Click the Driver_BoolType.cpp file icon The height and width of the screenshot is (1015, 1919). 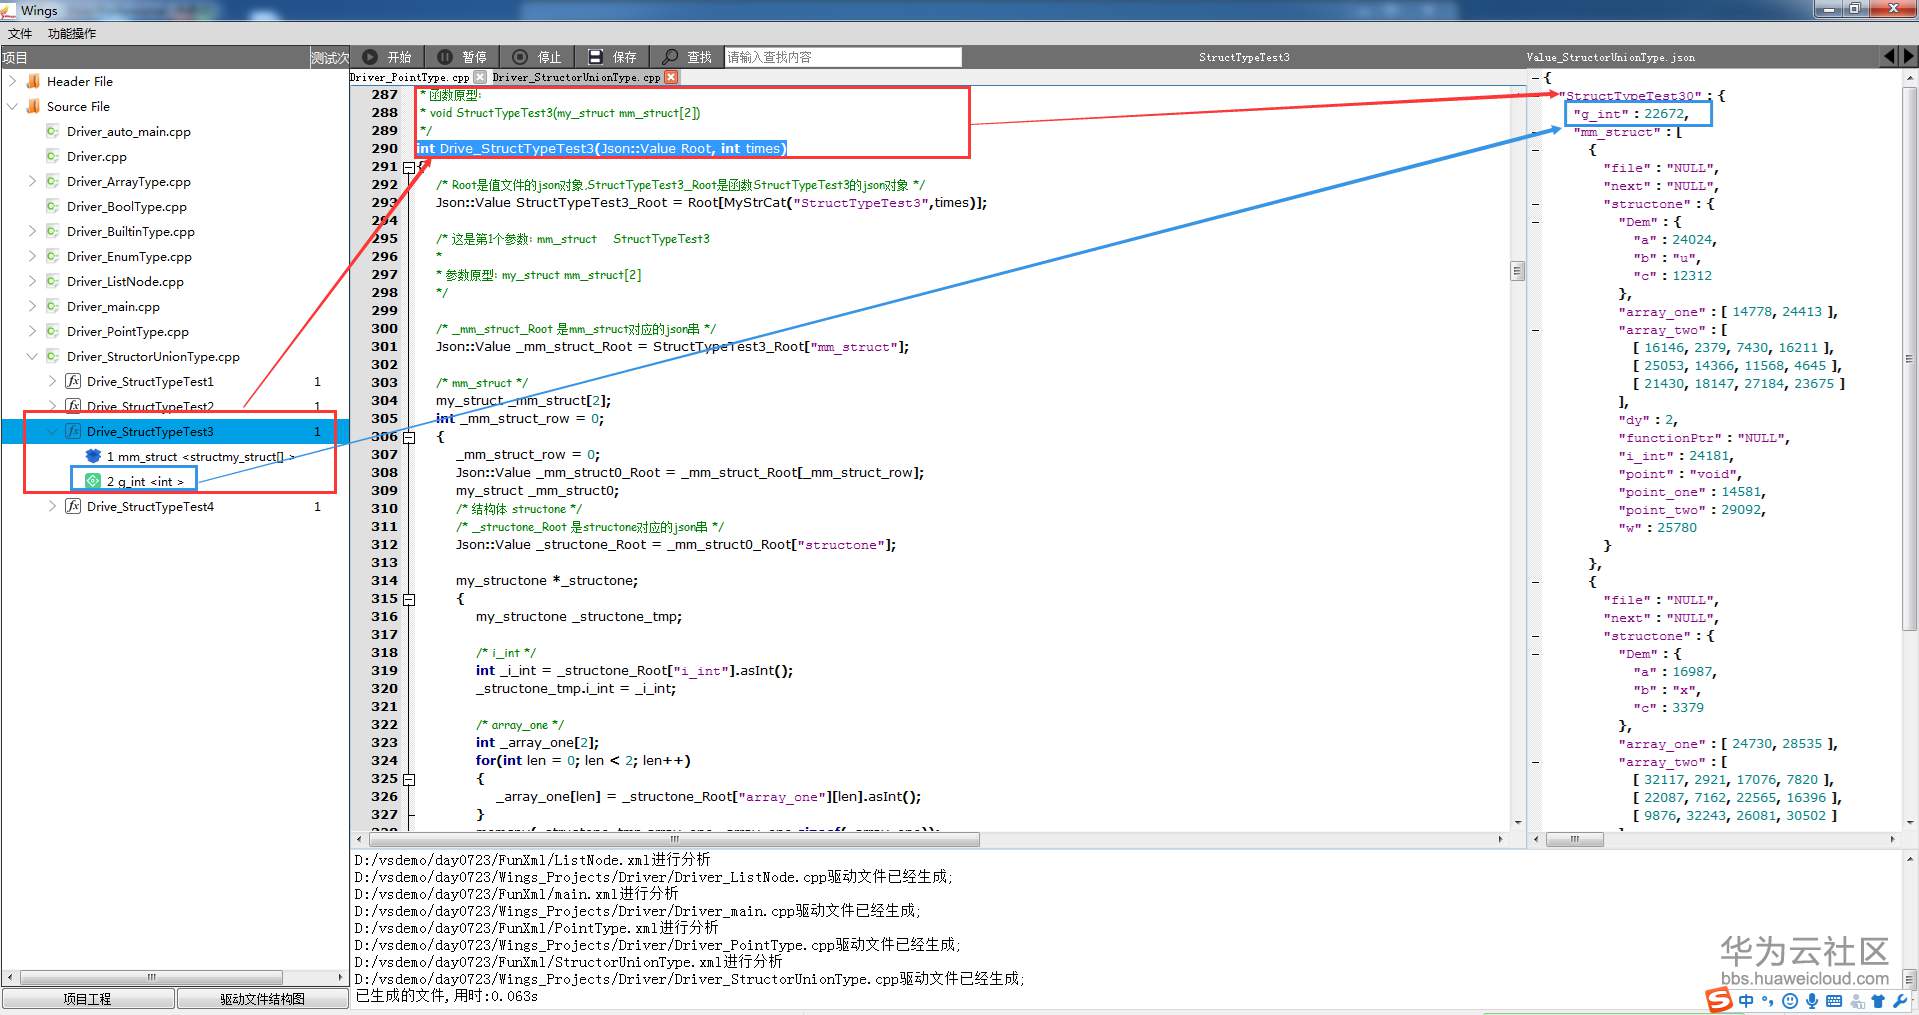pyautogui.click(x=53, y=206)
